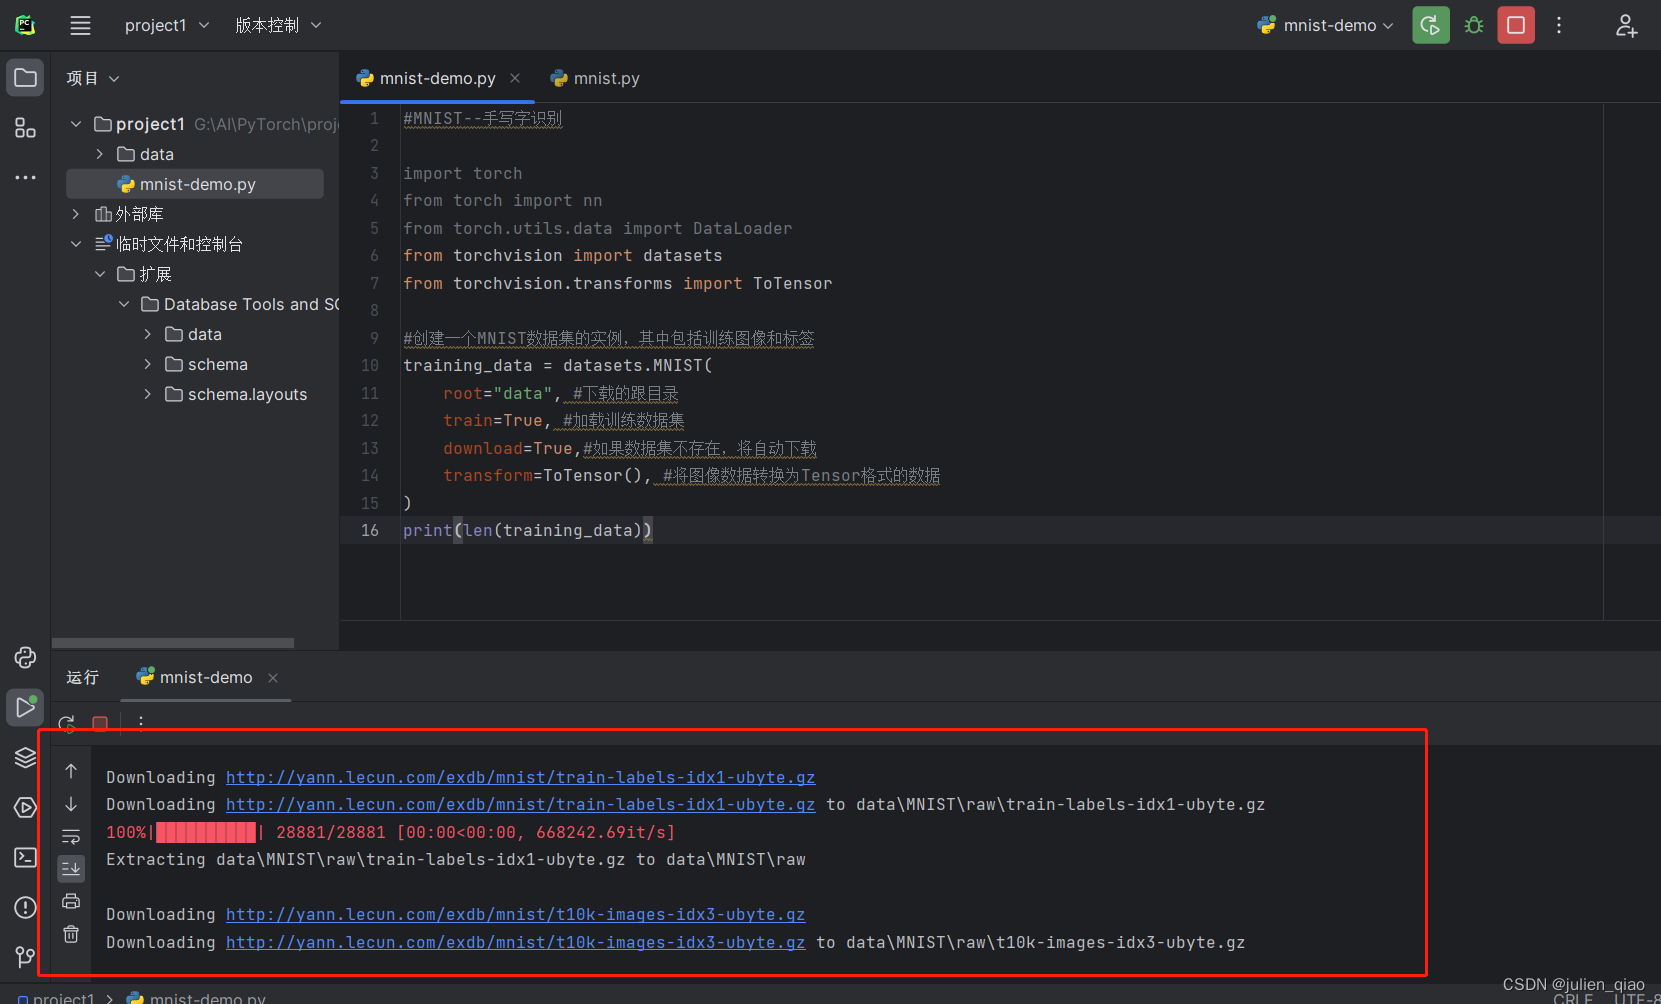Screen dimensions: 1661x1004
Task: Open the project1 project dropdown
Action: tap(166, 25)
